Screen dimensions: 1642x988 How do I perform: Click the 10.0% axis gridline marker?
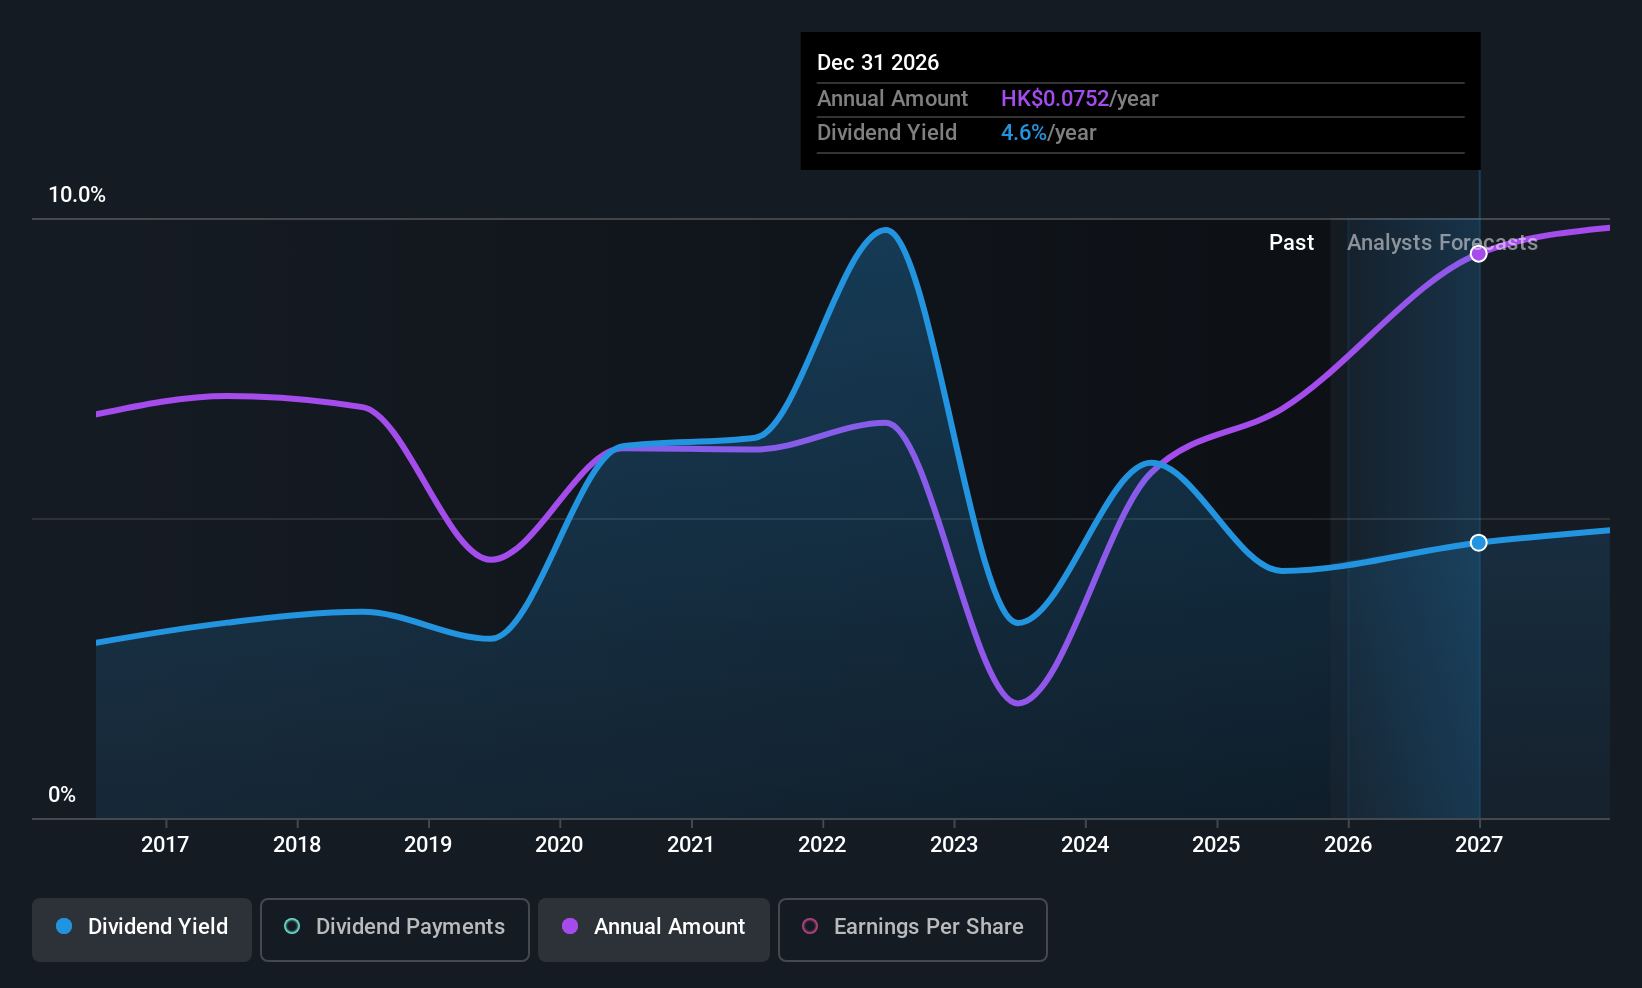pyautogui.click(x=77, y=194)
